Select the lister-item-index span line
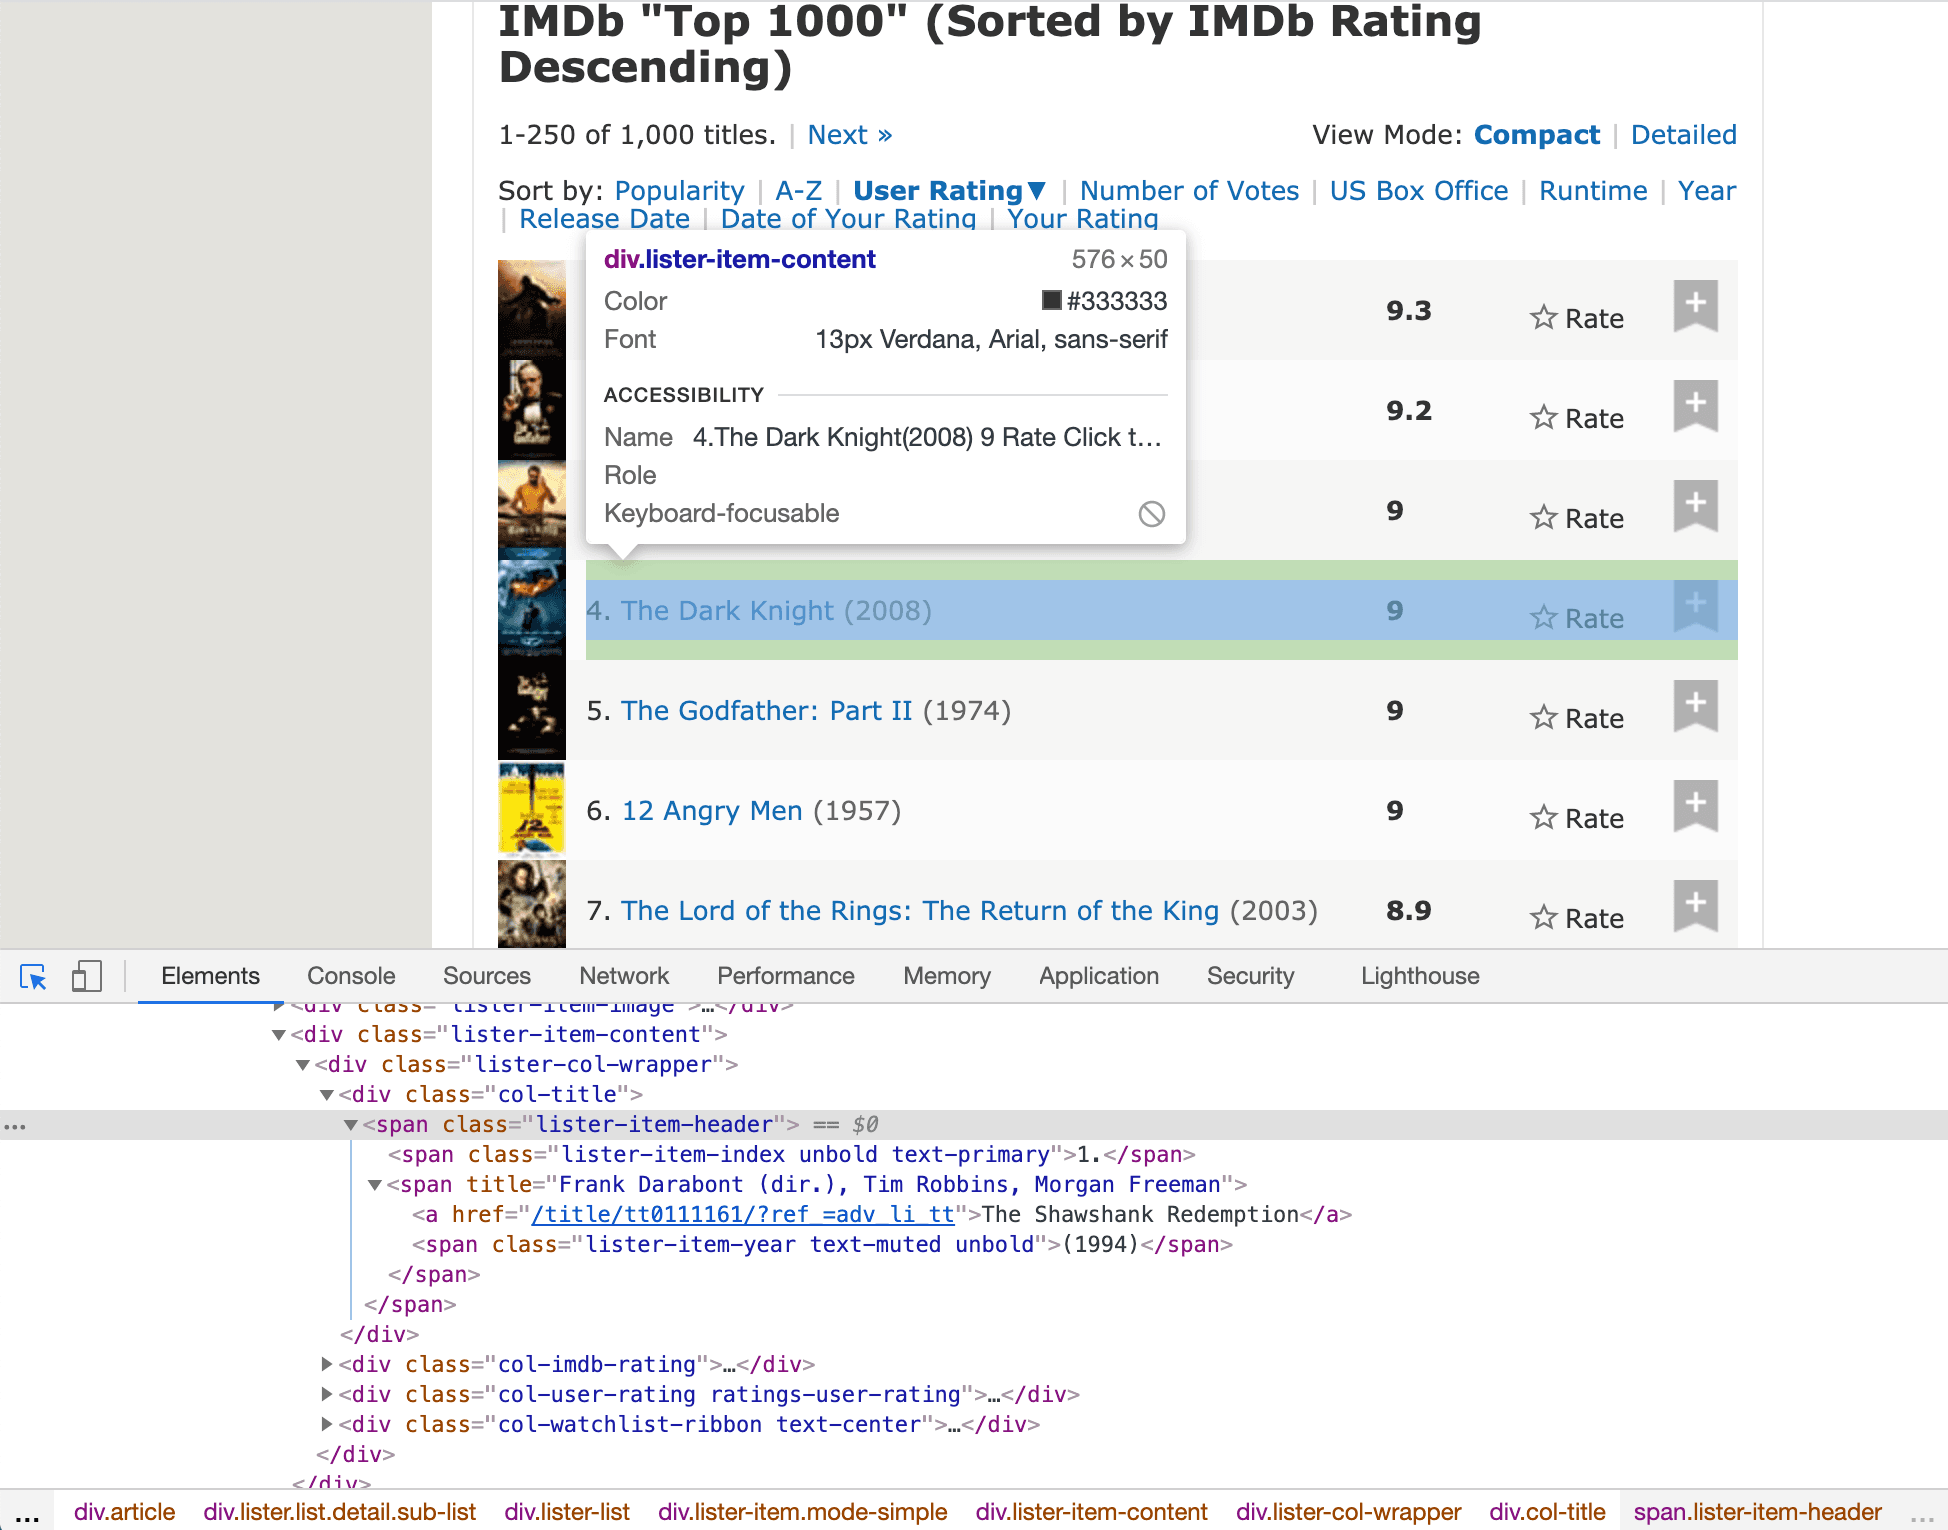The width and height of the screenshot is (1948, 1530). [x=792, y=1155]
